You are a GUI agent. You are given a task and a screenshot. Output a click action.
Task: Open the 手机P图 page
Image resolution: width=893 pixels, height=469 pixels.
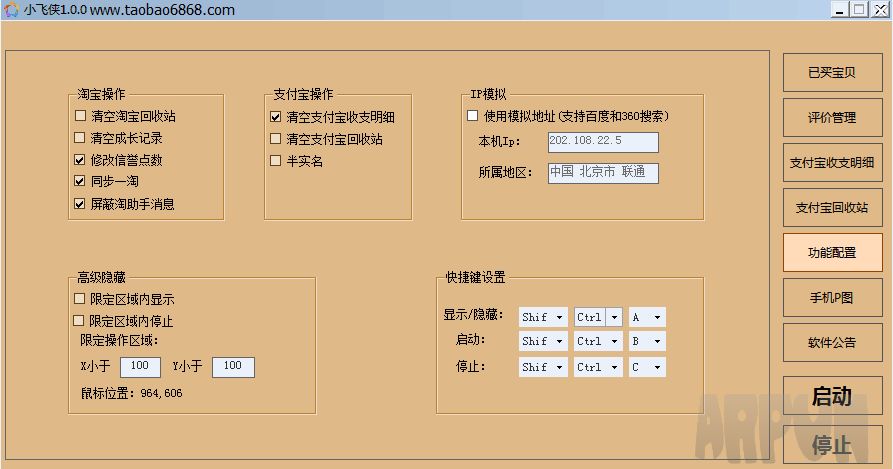tap(833, 297)
